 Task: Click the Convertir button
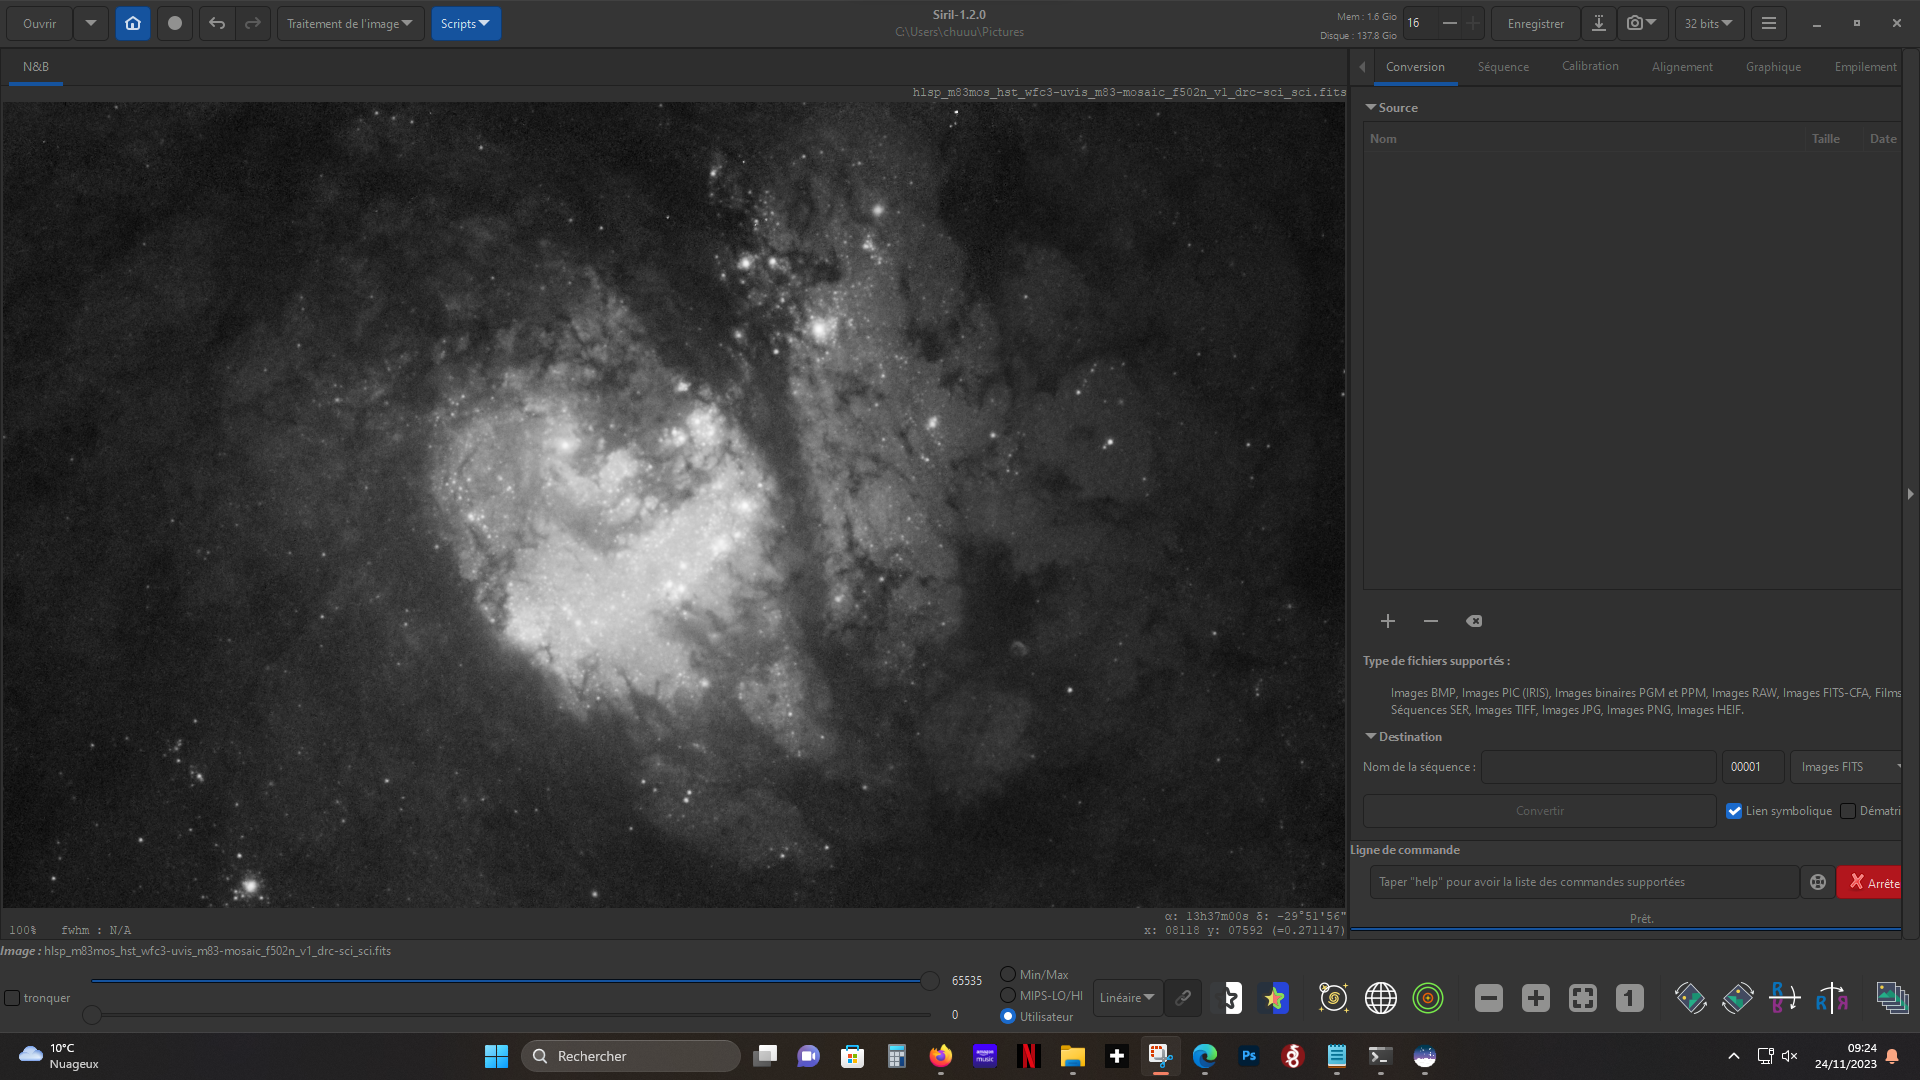(1540, 811)
